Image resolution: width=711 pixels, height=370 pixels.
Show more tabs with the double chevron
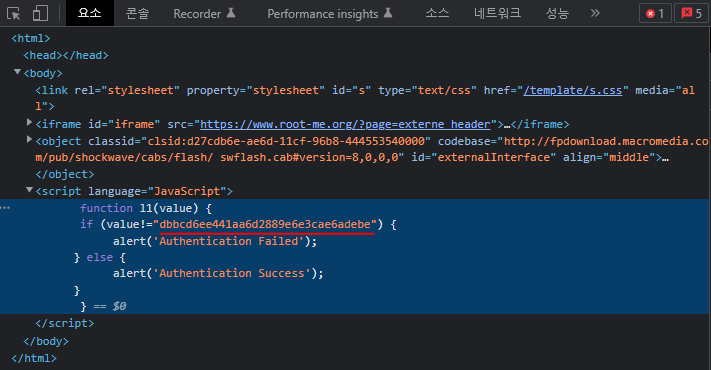(595, 14)
